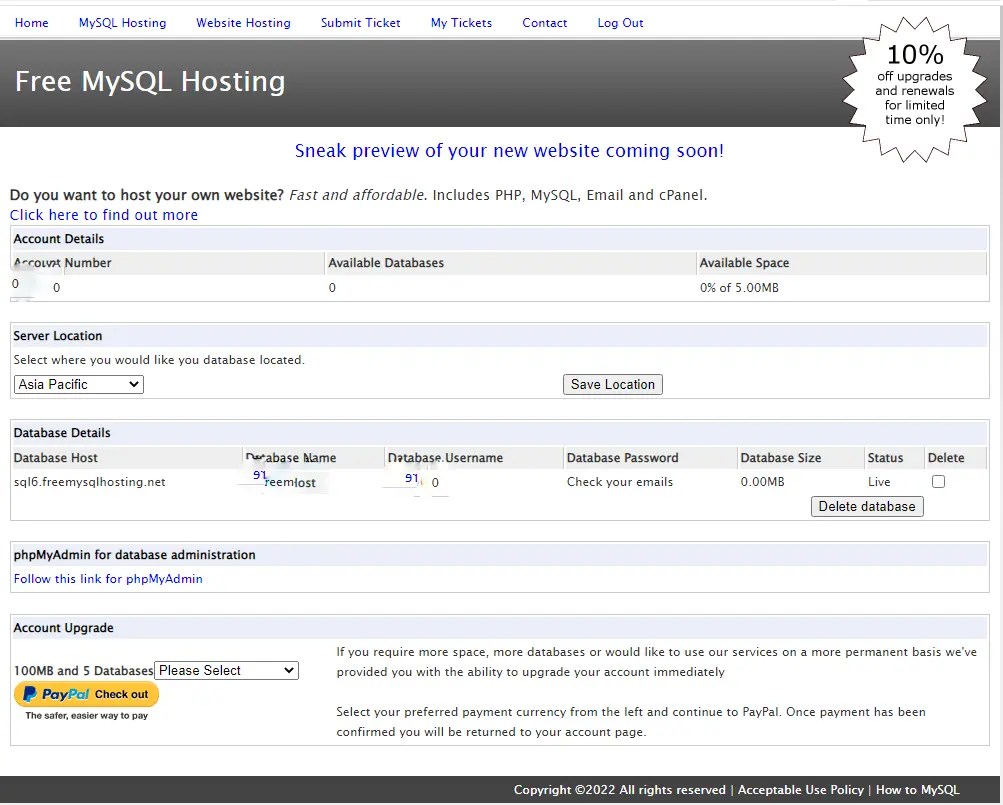Follow the phpMyAdmin link

coord(107,578)
